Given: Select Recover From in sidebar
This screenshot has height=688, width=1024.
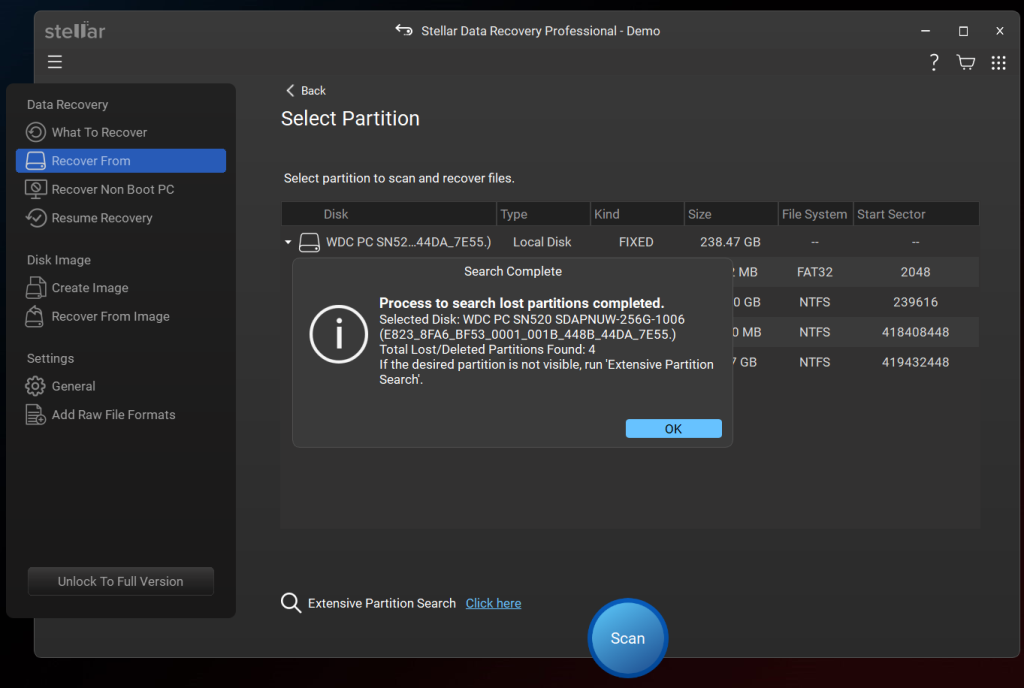Looking at the screenshot, I should pyautogui.click(x=121, y=161).
